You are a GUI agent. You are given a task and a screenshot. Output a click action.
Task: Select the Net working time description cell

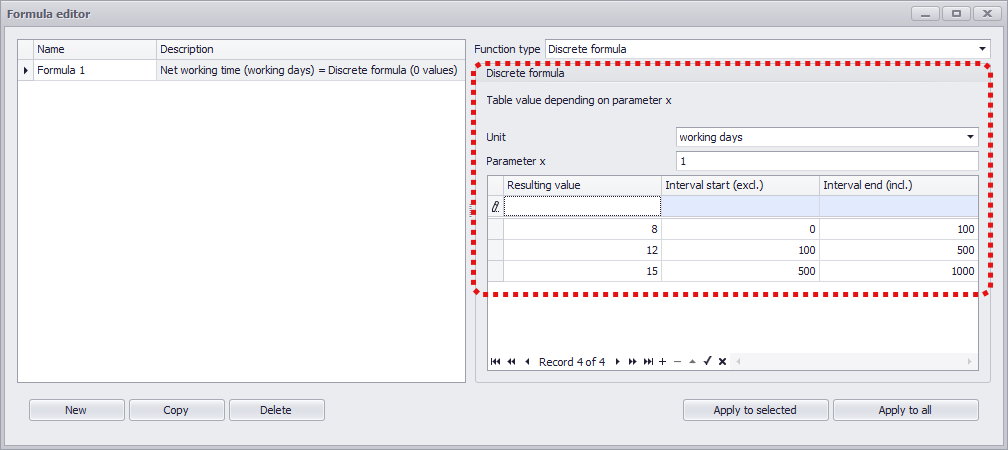310,70
